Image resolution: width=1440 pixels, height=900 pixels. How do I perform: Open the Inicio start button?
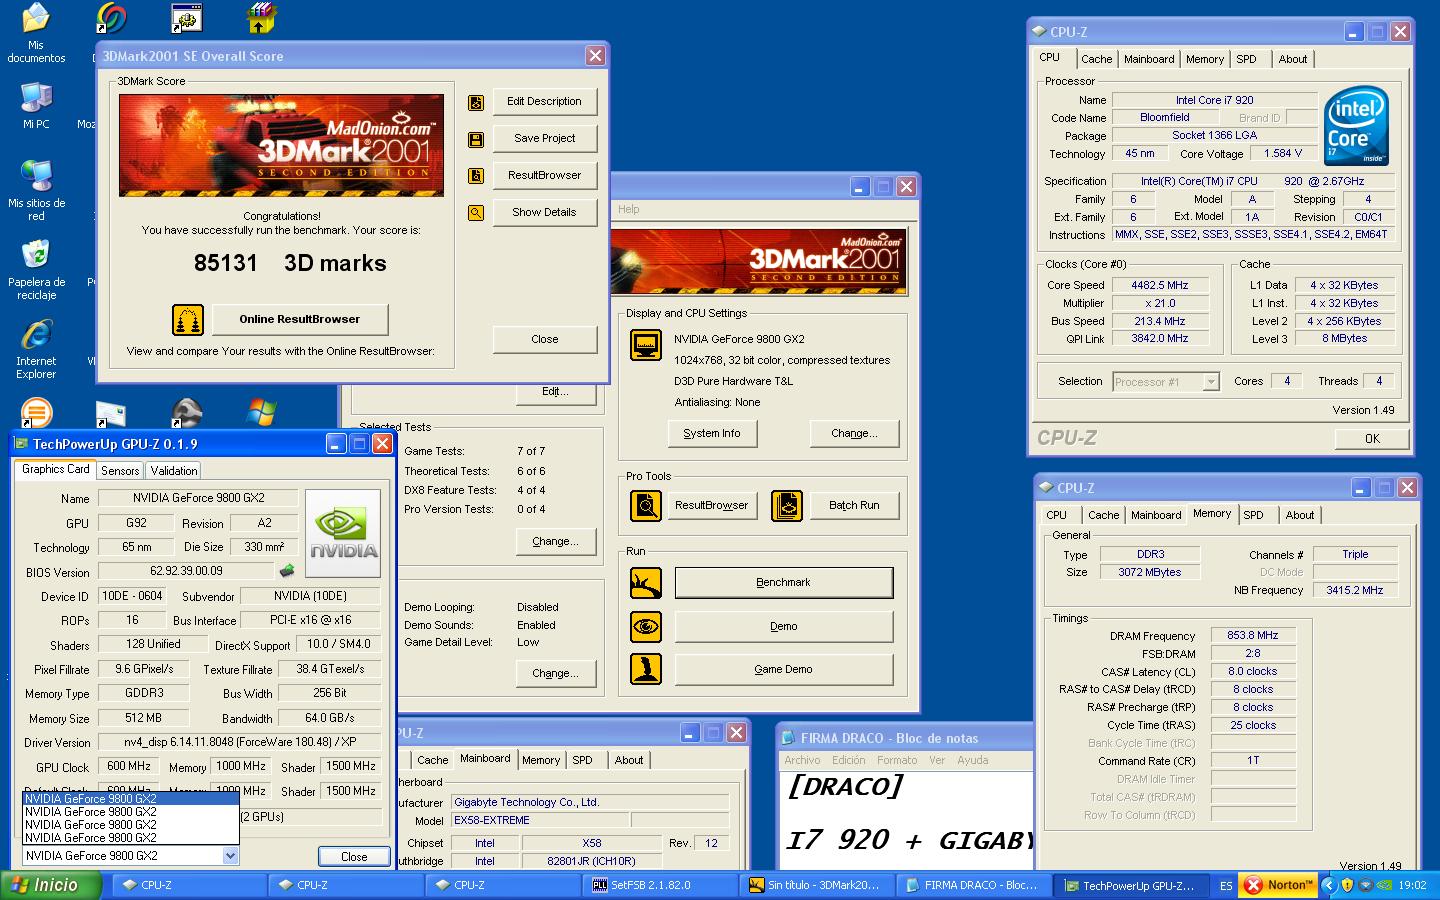[51, 885]
